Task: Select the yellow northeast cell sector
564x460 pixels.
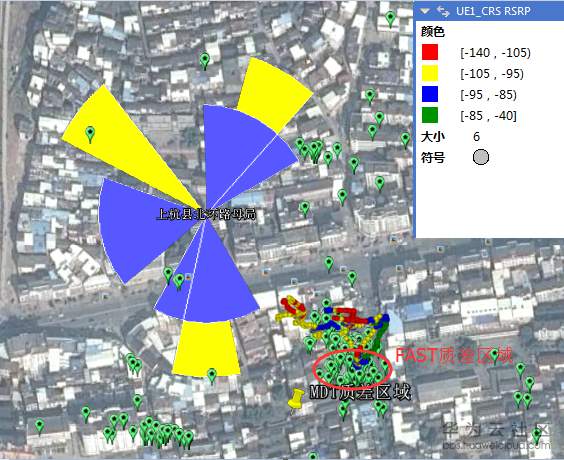Action: pos(275,94)
